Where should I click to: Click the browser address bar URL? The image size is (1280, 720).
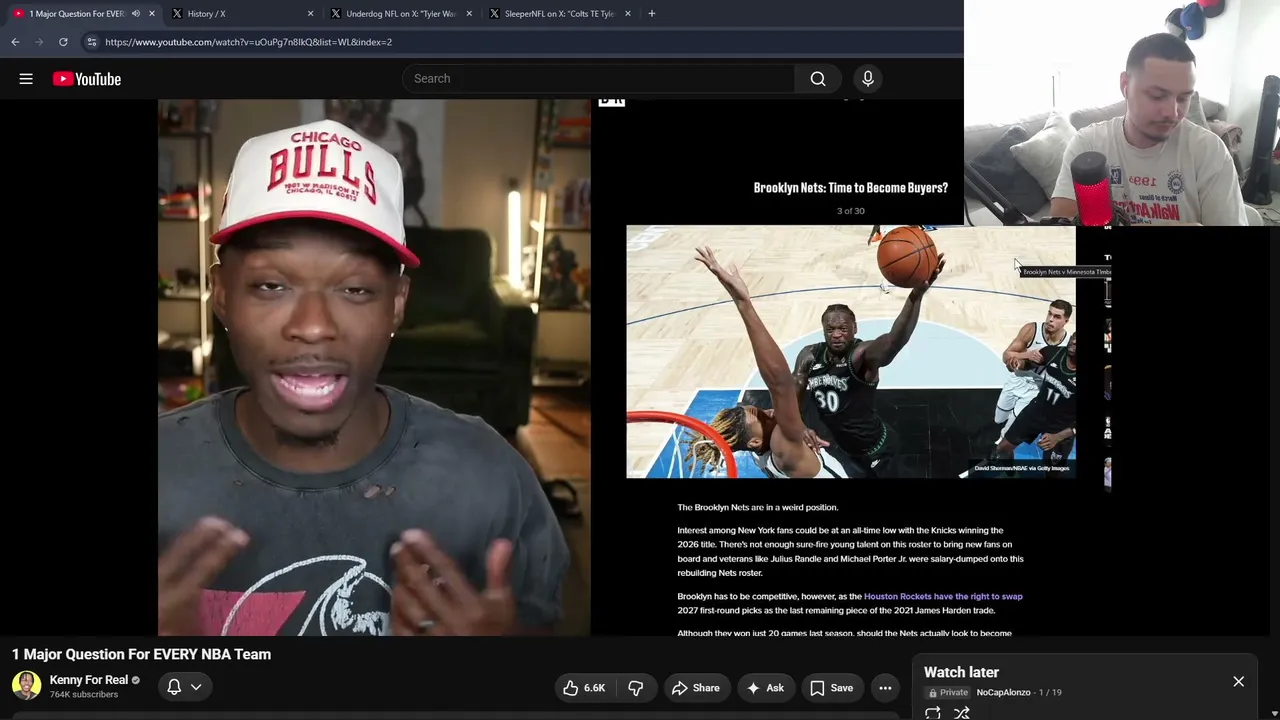248,42
